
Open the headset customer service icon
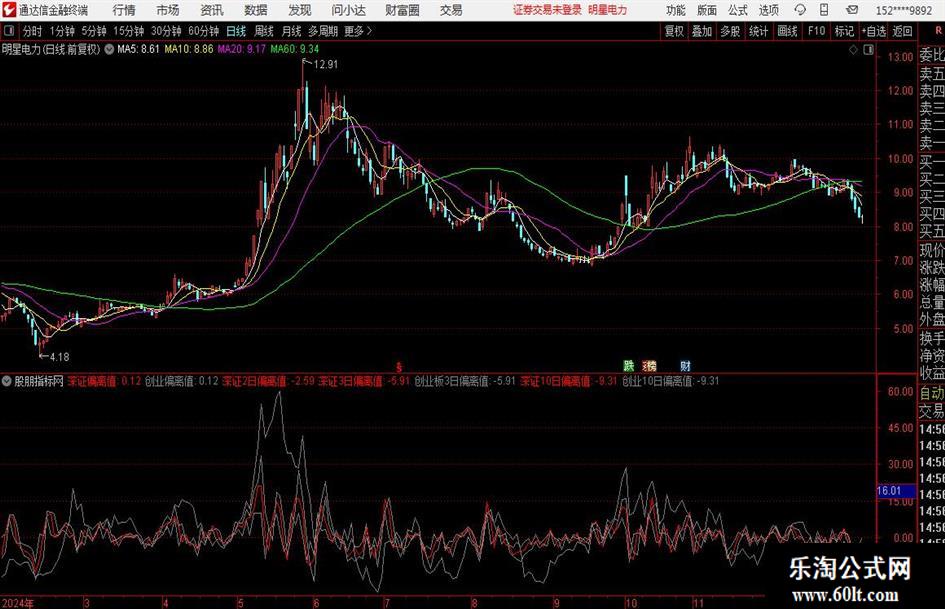pos(800,10)
